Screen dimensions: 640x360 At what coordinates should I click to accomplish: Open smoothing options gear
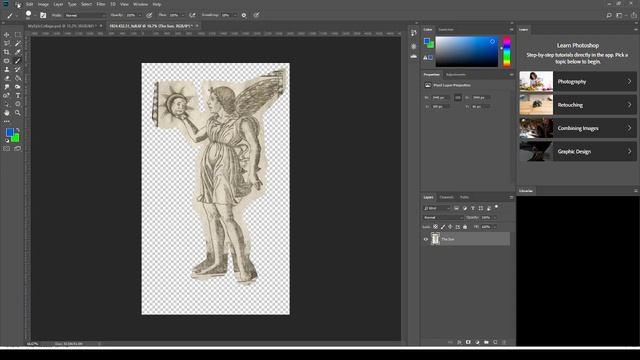tap(244, 15)
